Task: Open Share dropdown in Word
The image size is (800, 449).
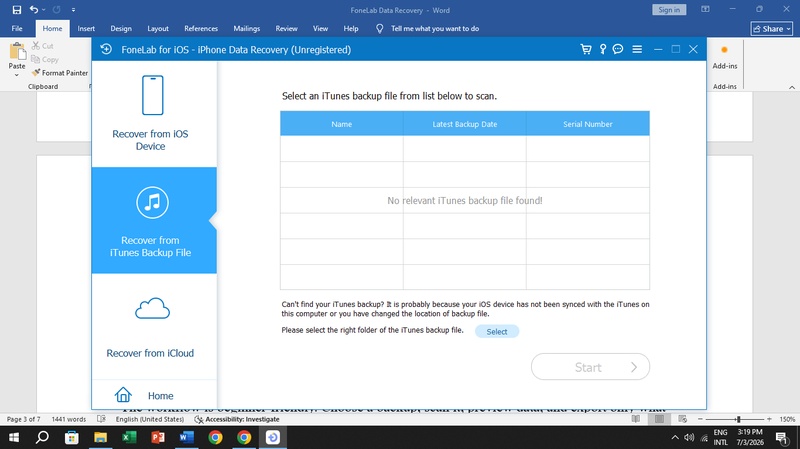Action: (x=771, y=29)
